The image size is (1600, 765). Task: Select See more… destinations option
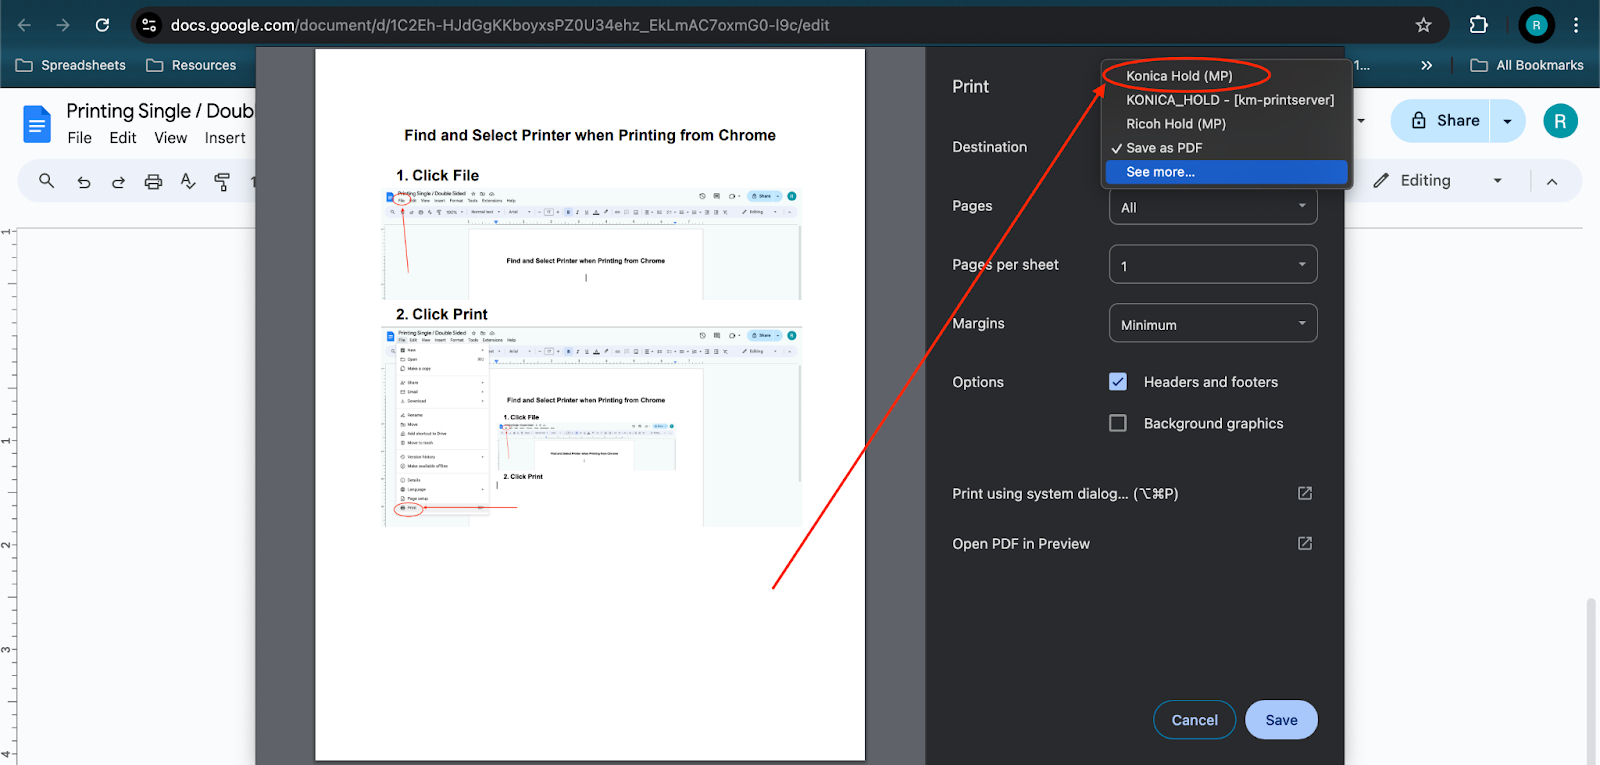click(1226, 172)
